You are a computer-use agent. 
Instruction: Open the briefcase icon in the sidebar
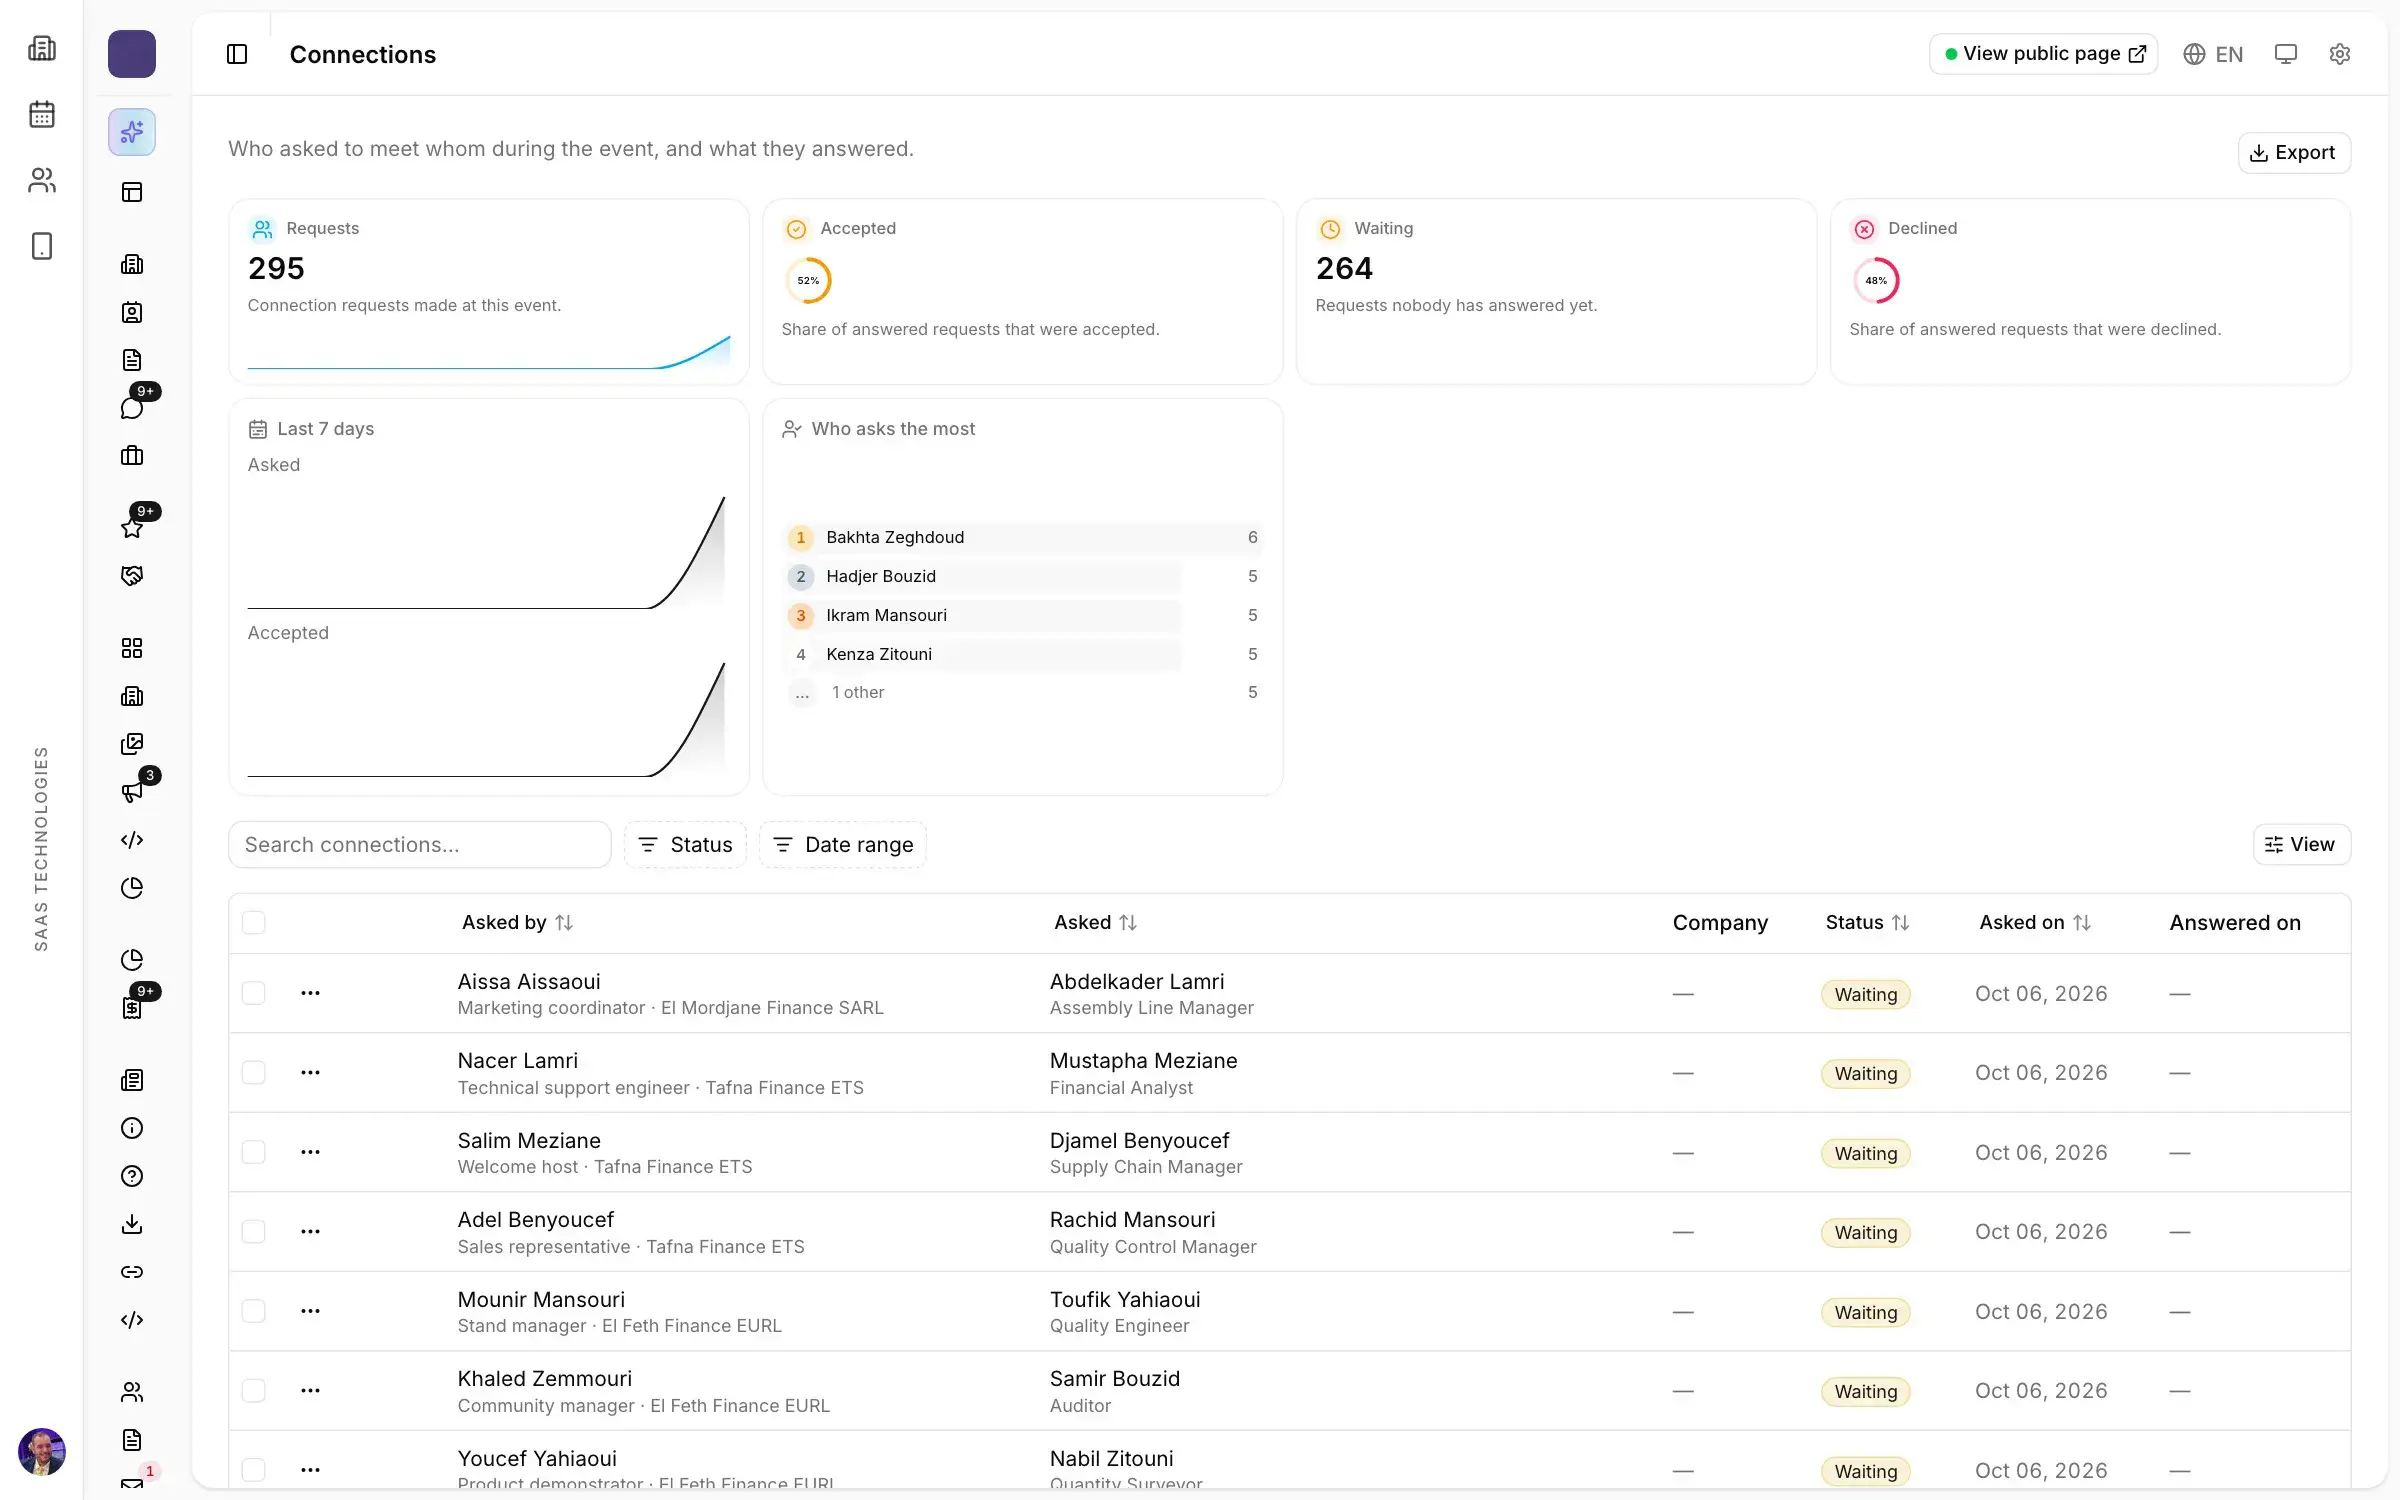(132, 456)
